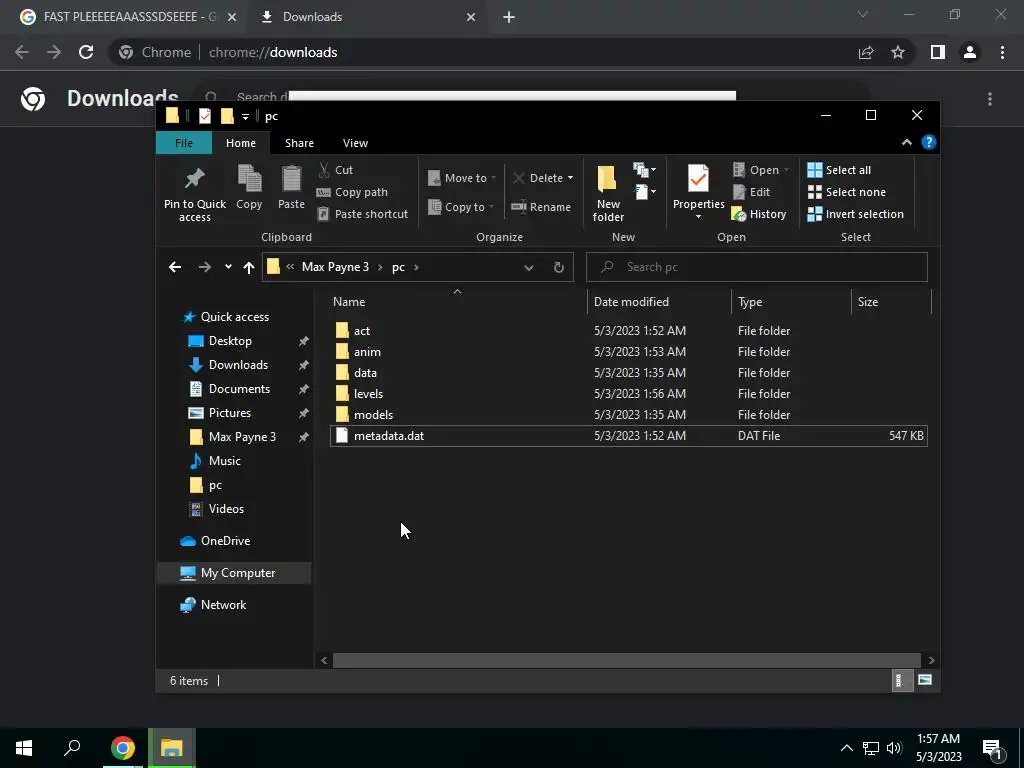Switch to the View ribbon tab

click(x=355, y=143)
